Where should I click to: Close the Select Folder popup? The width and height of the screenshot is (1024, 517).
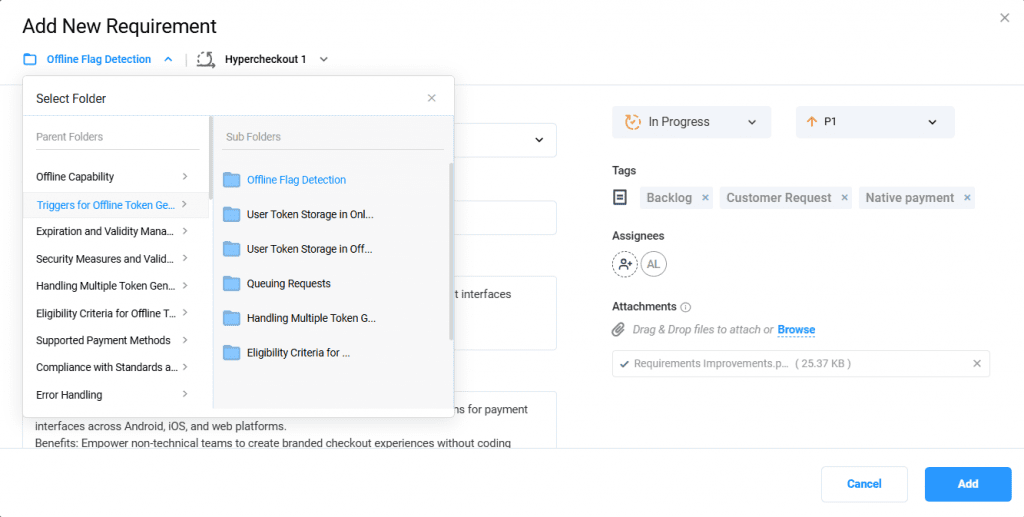click(x=432, y=98)
